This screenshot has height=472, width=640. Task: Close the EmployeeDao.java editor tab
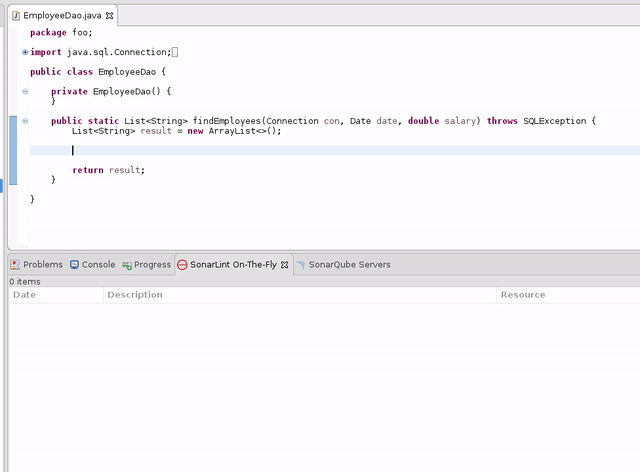(x=109, y=16)
